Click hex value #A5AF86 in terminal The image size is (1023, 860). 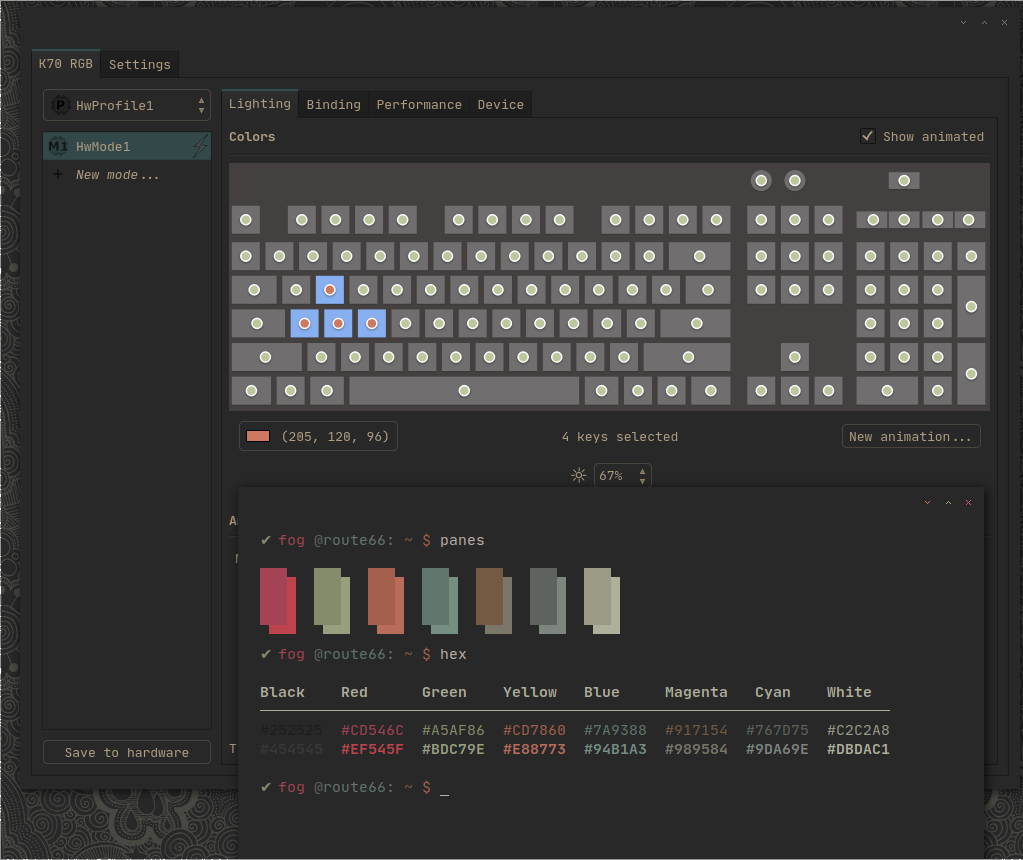[x=453, y=730]
